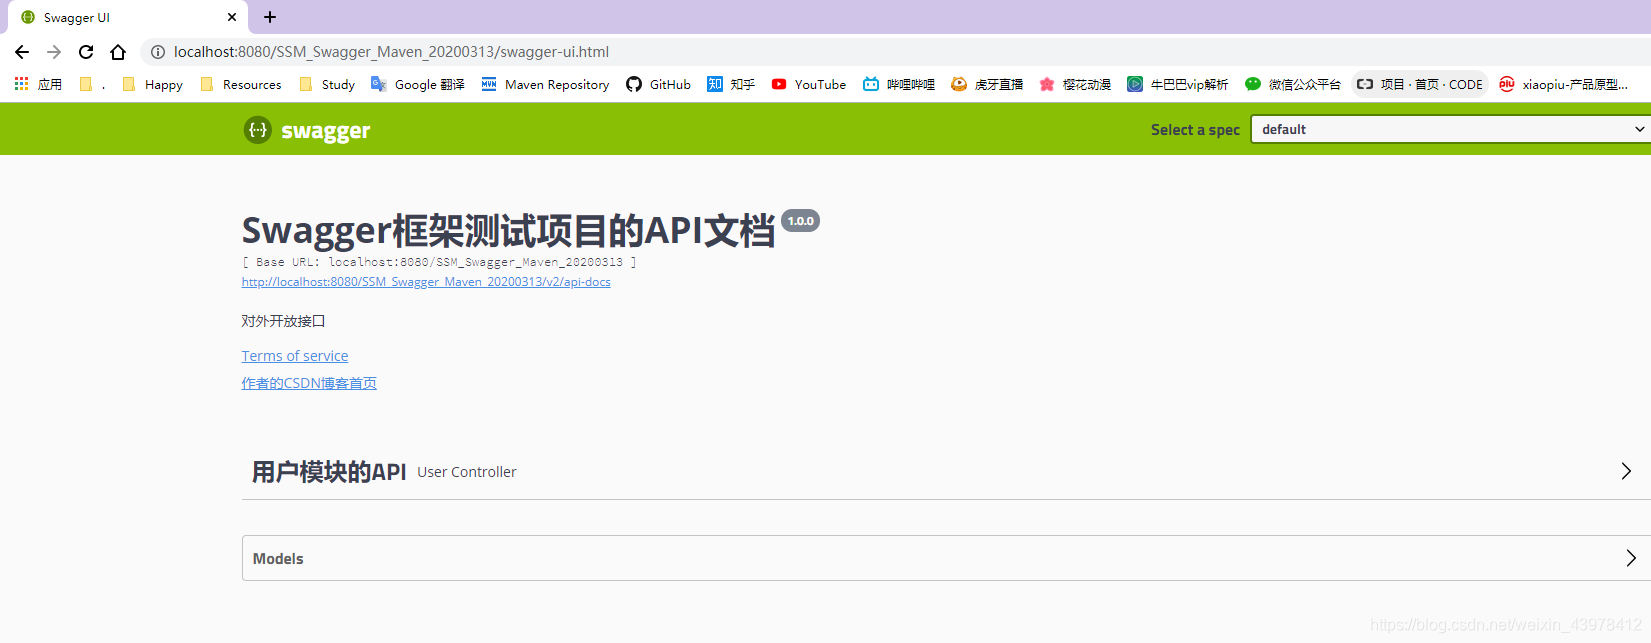This screenshot has width=1651, height=643.
Task: Open the Zhihu (知乎) bookmark
Action: pos(731,84)
